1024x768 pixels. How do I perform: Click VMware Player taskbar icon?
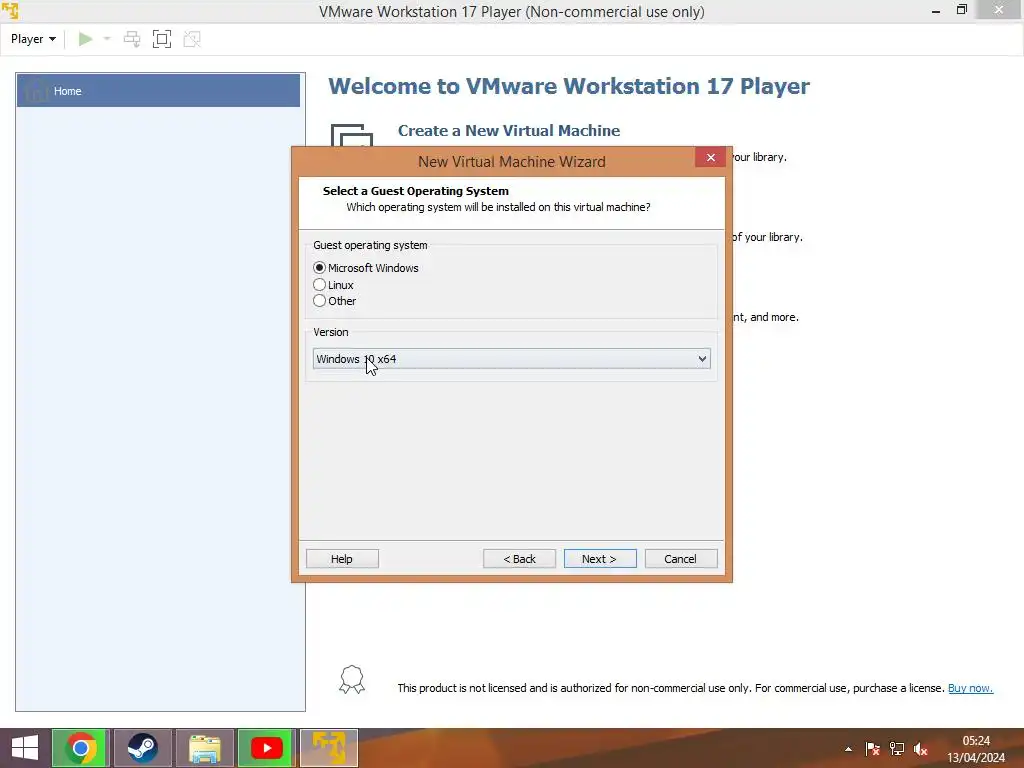pyautogui.click(x=328, y=748)
